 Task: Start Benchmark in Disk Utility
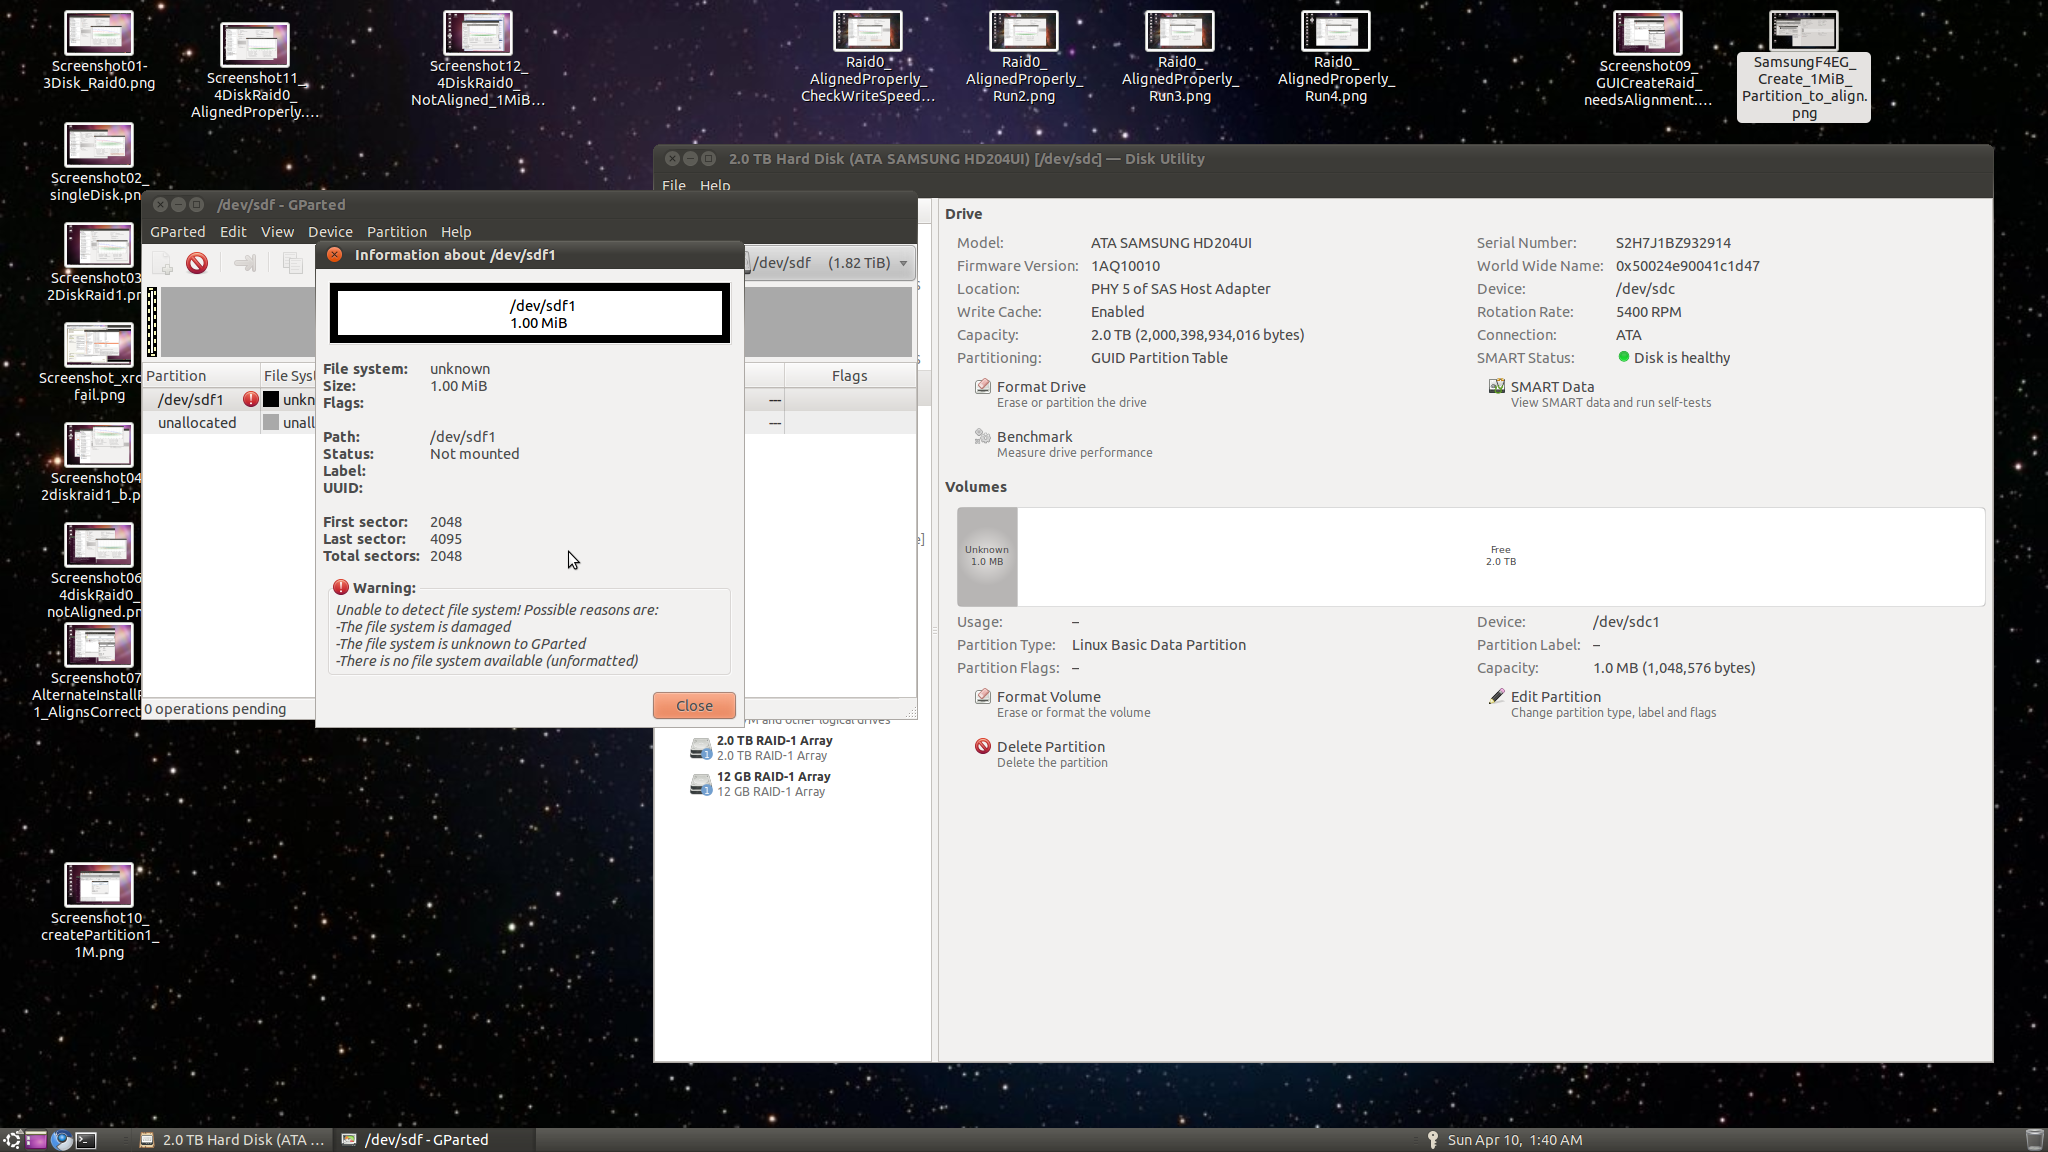pos(1063,444)
